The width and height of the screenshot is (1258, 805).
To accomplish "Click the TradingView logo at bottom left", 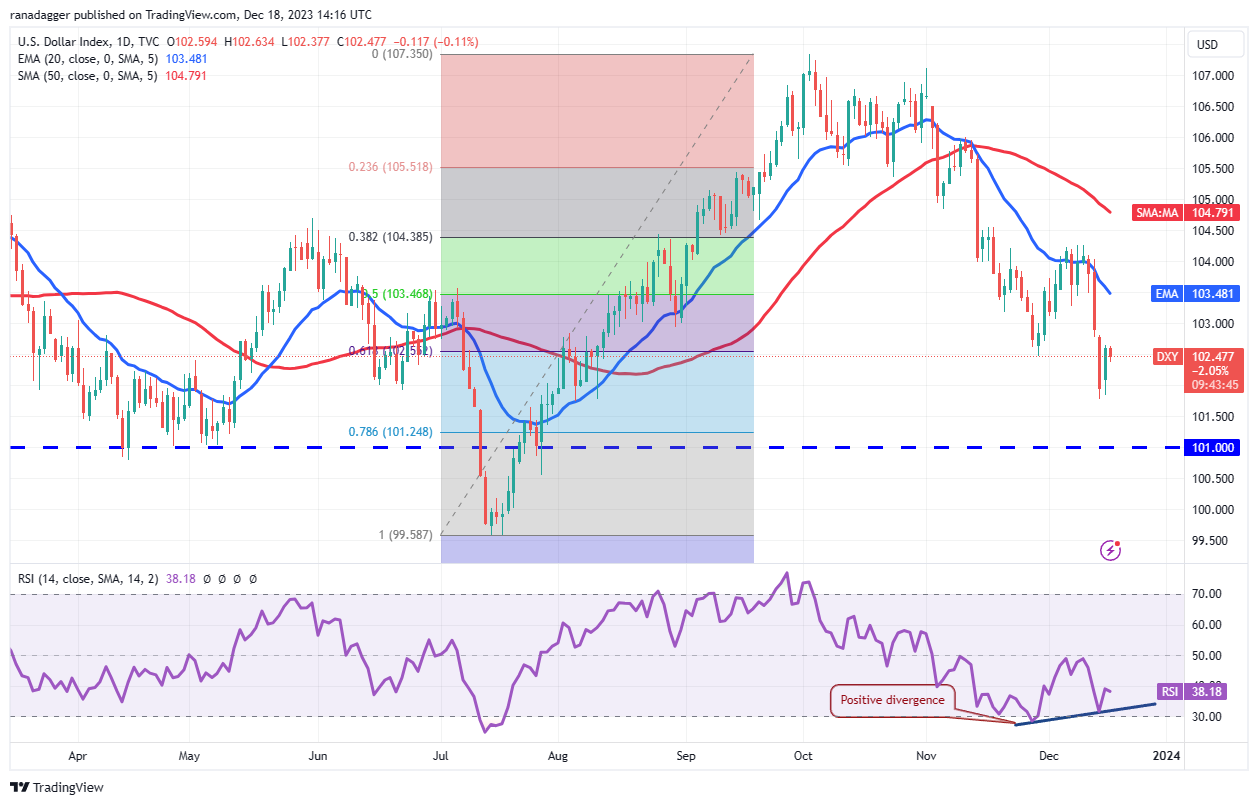I will (57, 787).
